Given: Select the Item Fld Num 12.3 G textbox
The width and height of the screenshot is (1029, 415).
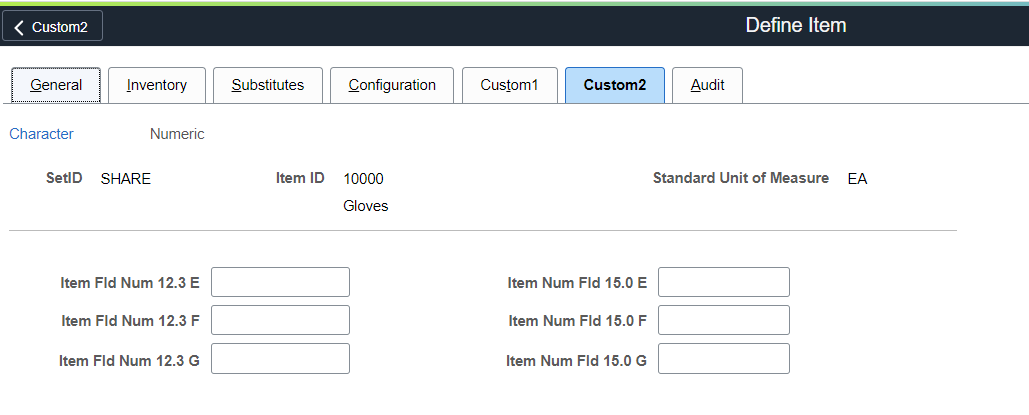Looking at the screenshot, I should coord(280,358).
